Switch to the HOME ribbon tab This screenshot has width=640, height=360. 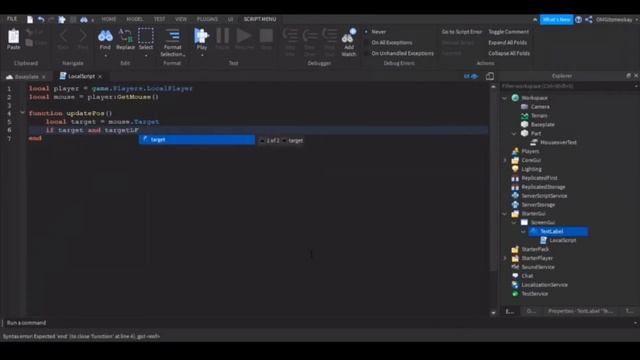tap(109, 19)
